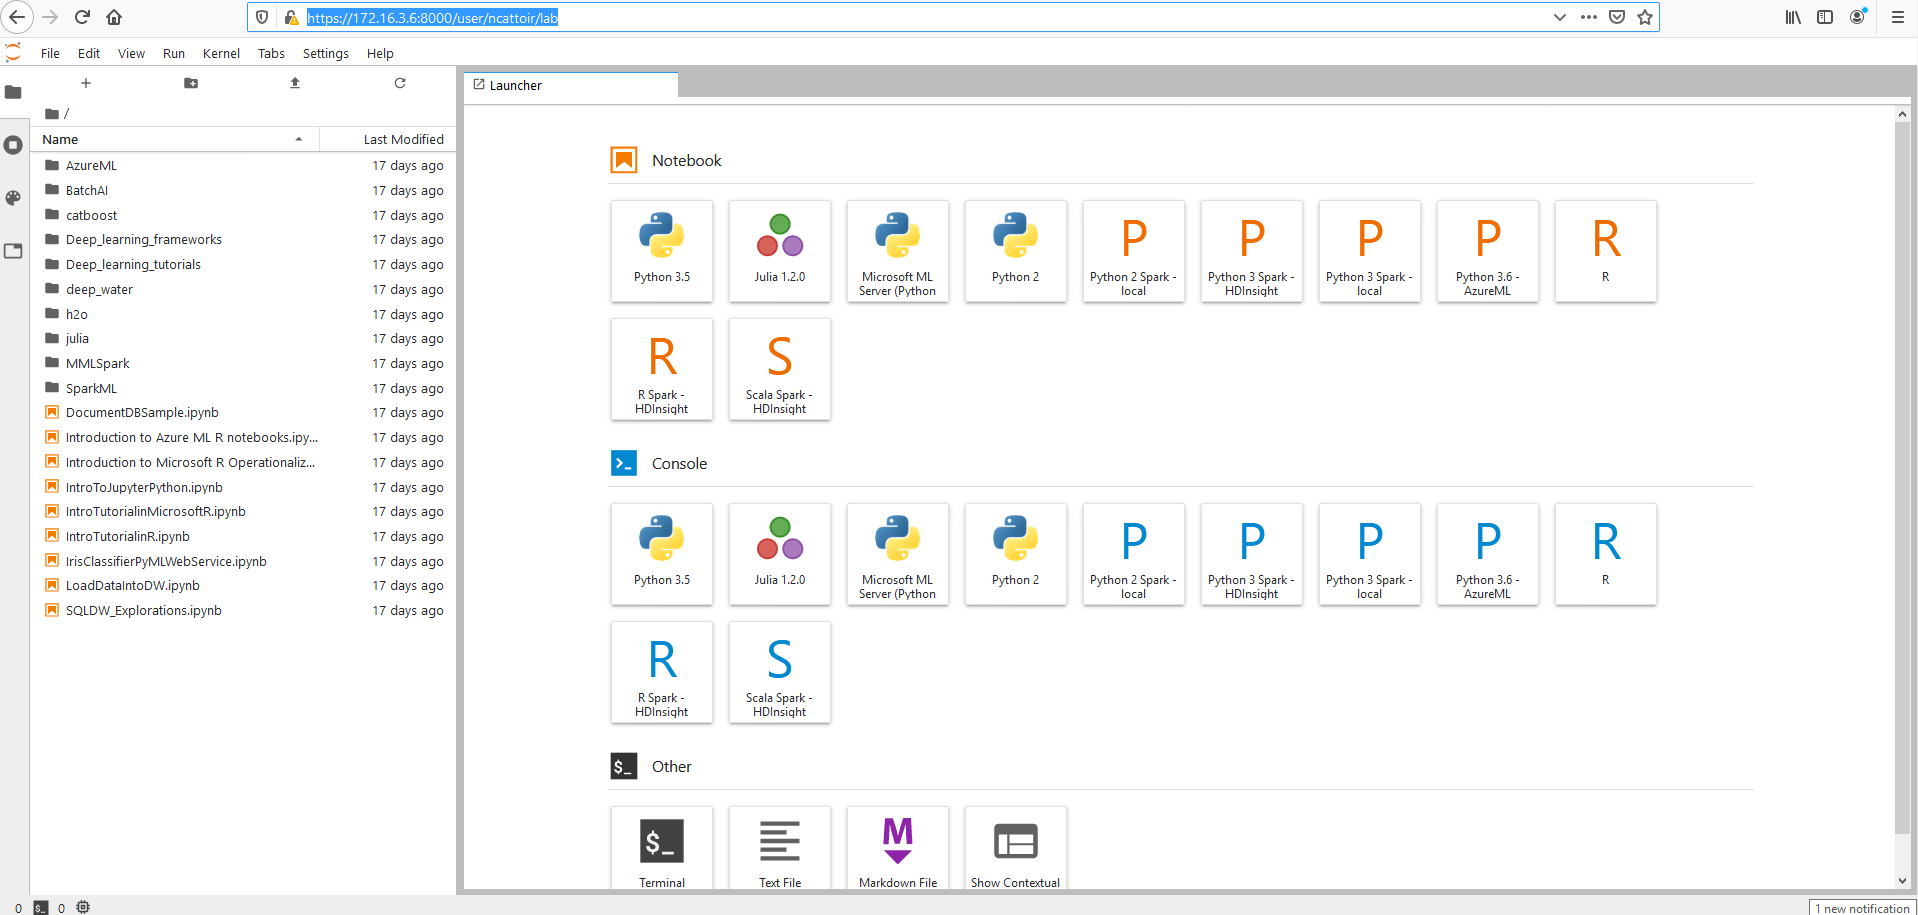Click the new launcher plus button
This screenshot has height=915, width=1918.
[86, 83]
